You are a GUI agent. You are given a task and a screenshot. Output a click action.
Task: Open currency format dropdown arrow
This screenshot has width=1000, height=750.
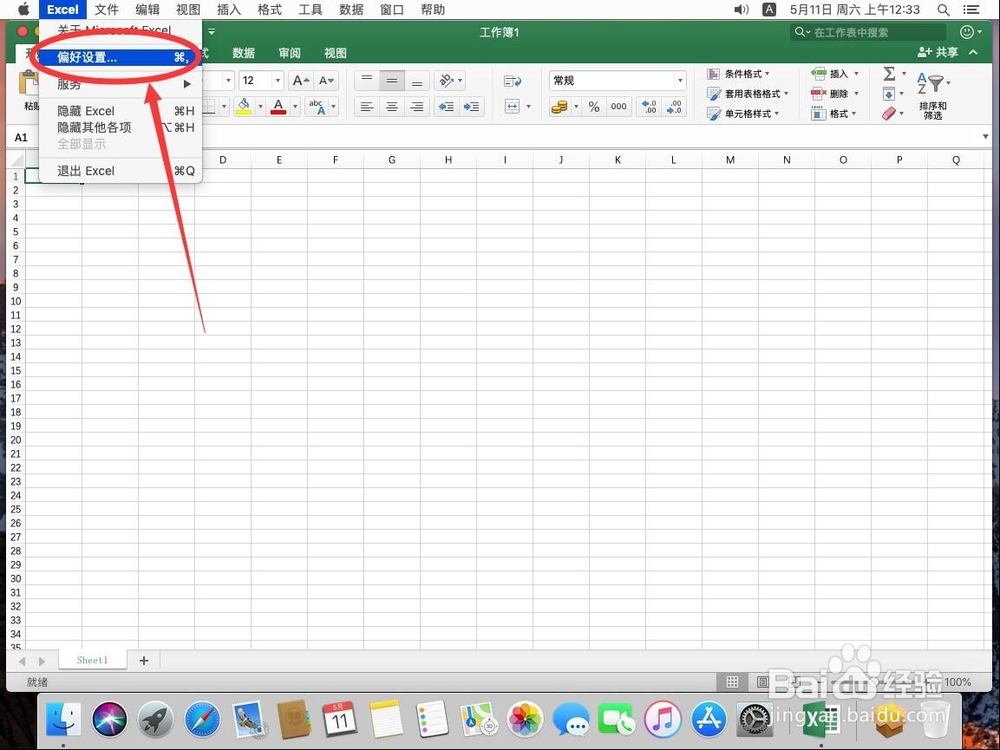click(x=576, y=107)
